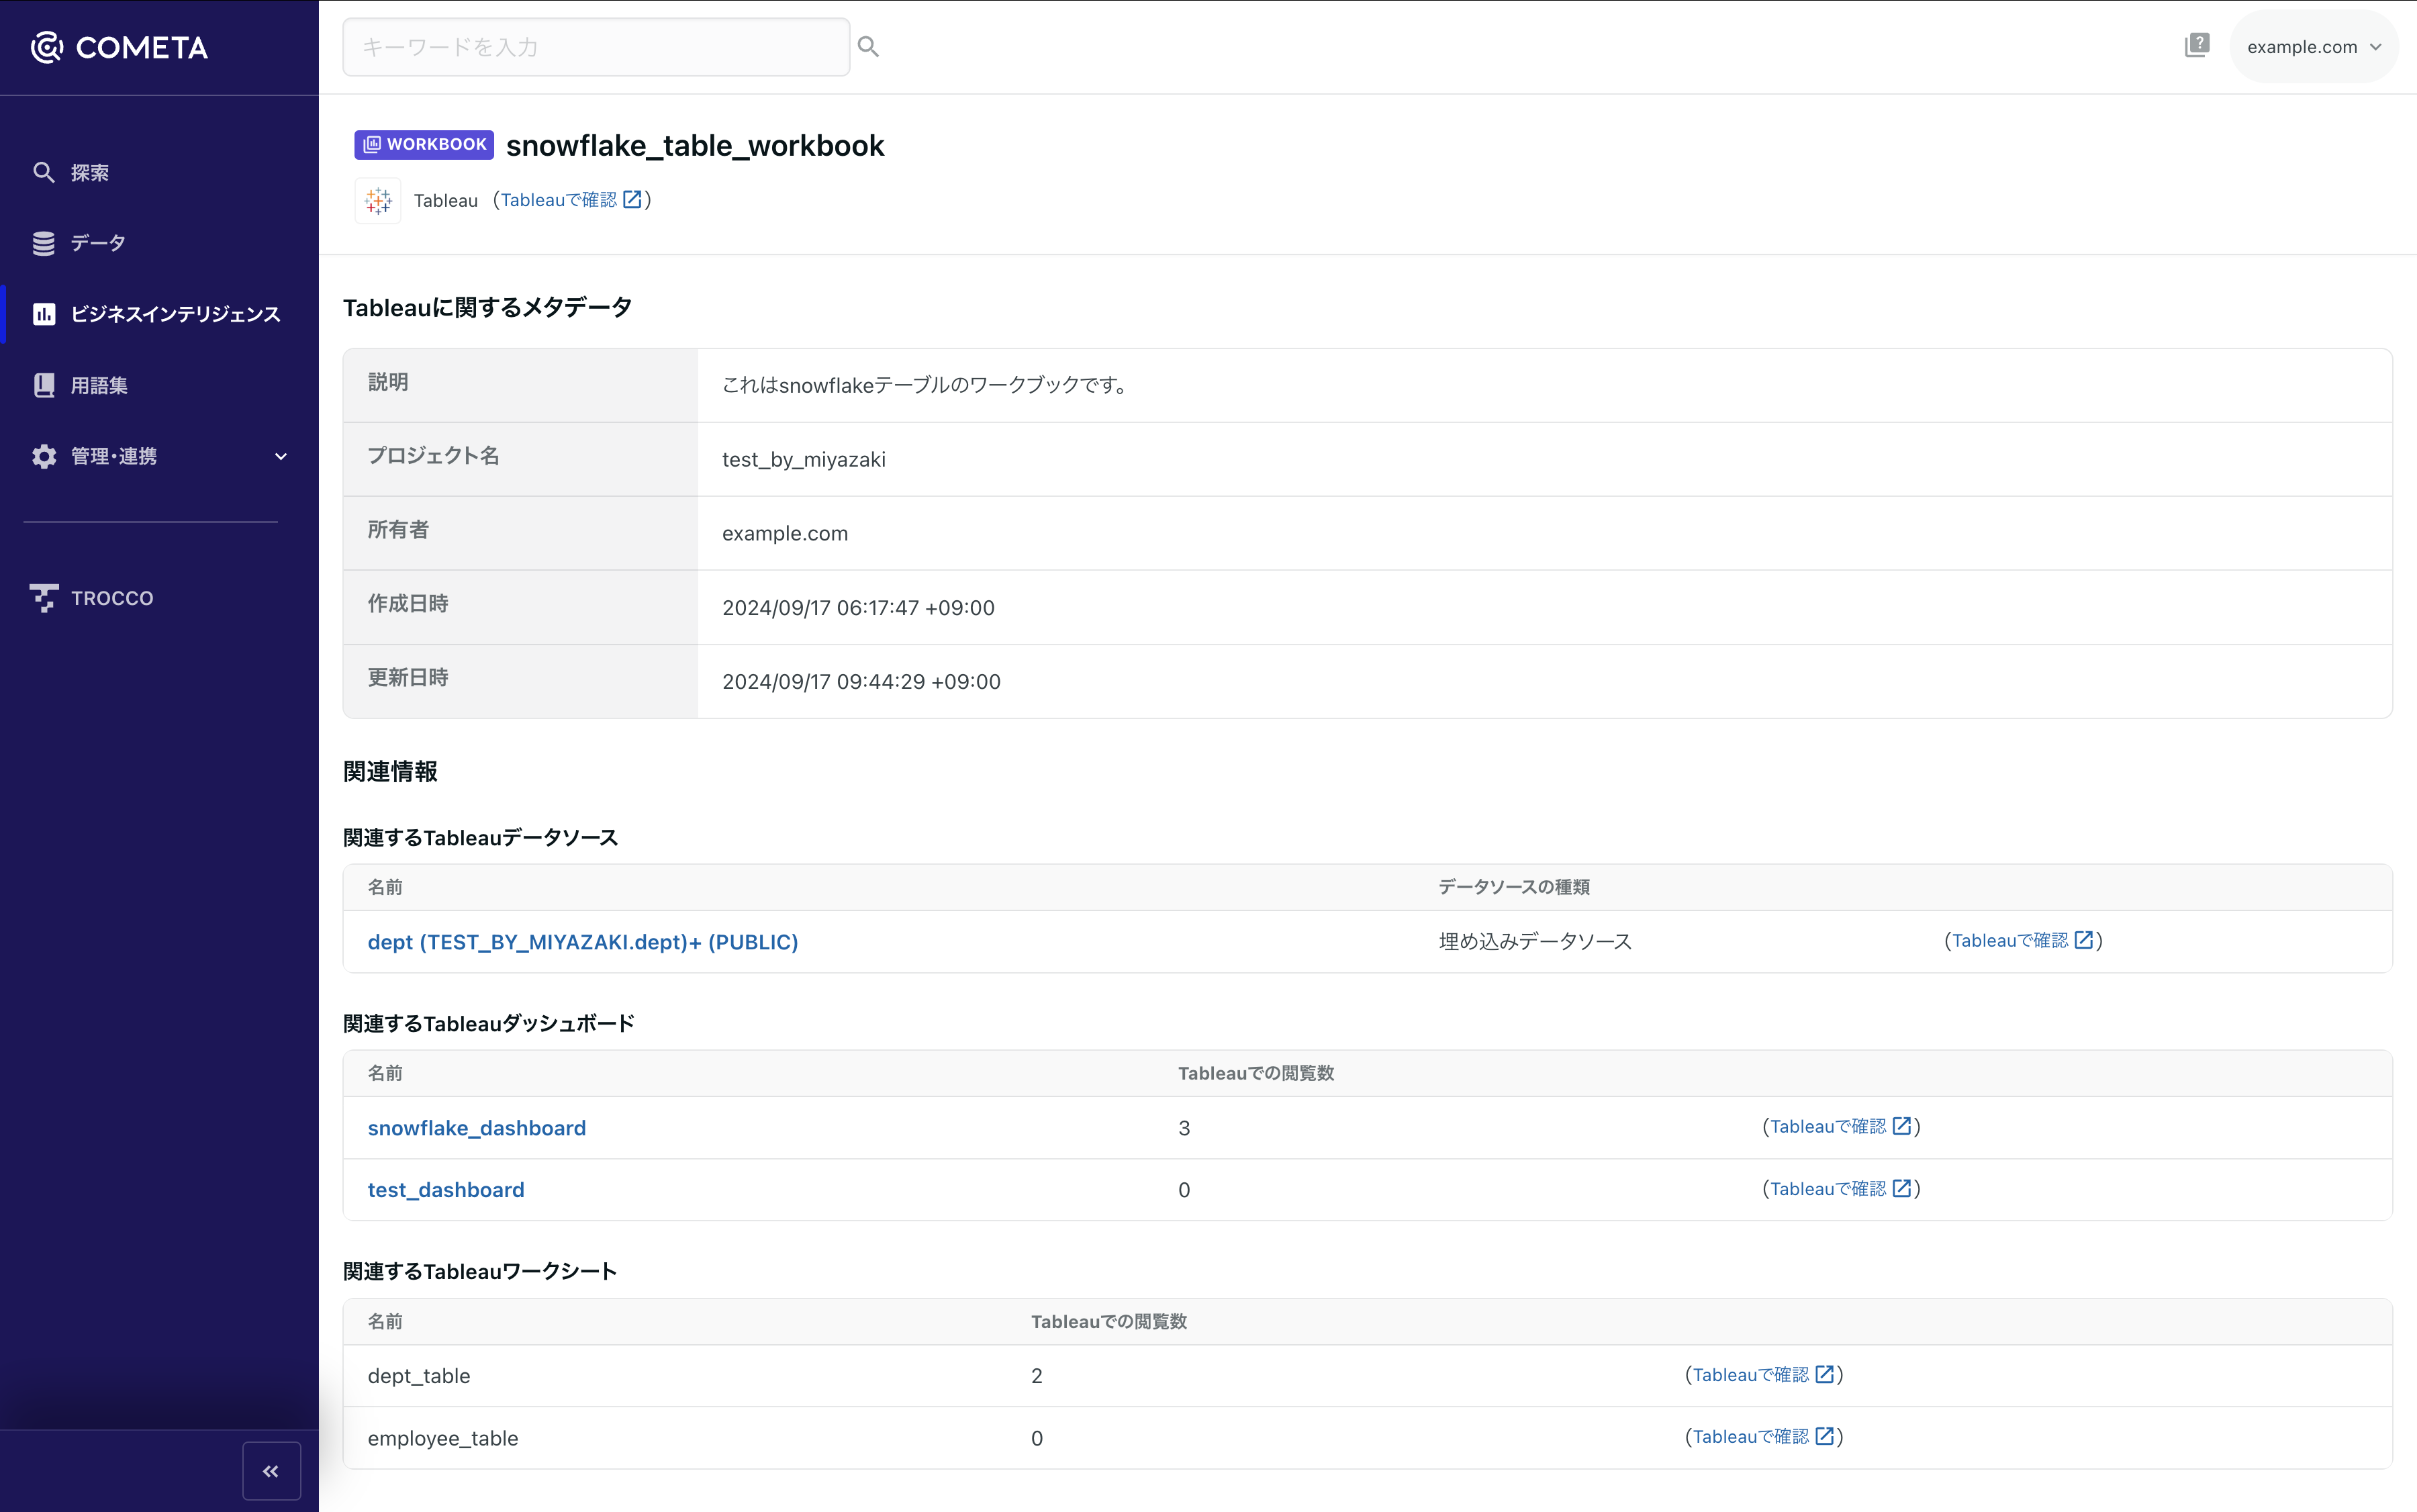2417x1512 pixels.
Task: Open the example.com account dropdown
Action: pos(2313,47)
